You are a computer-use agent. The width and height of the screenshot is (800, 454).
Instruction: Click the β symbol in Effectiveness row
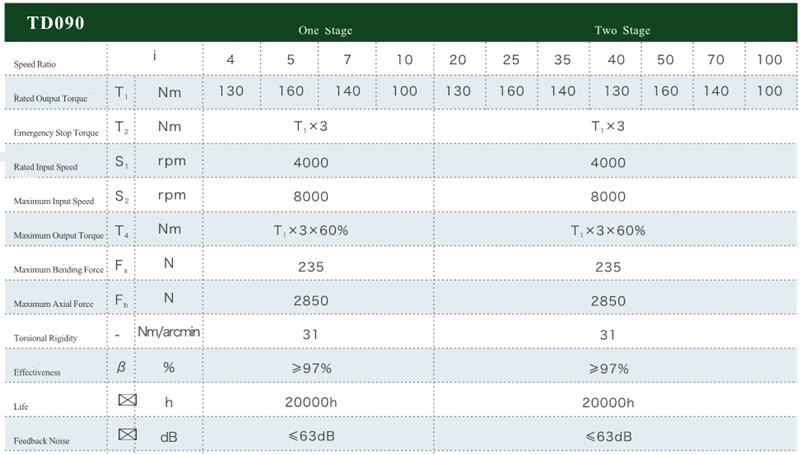click(x=122, y=367)
